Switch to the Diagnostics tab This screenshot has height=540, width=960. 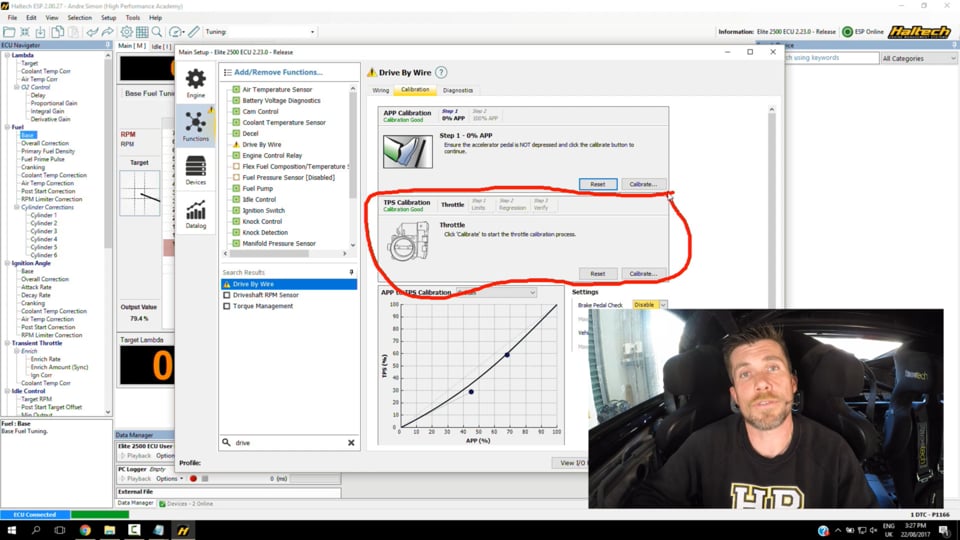(x=458, y=90)
